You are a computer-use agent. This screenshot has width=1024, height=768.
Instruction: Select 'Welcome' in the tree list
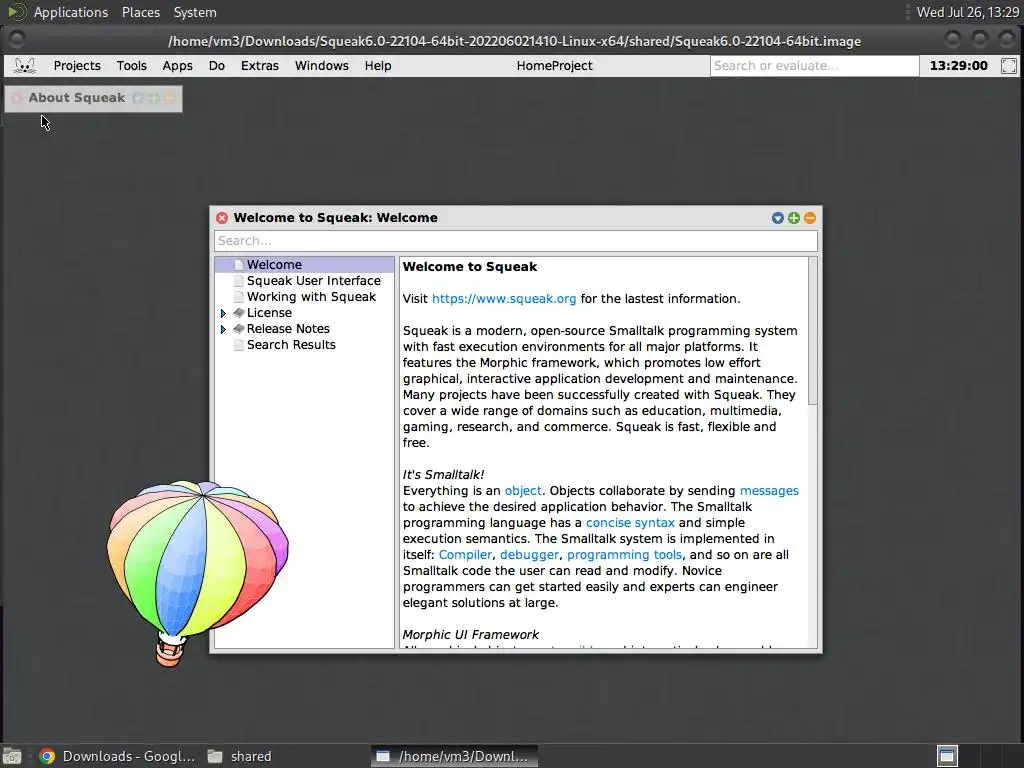point(304,264)
